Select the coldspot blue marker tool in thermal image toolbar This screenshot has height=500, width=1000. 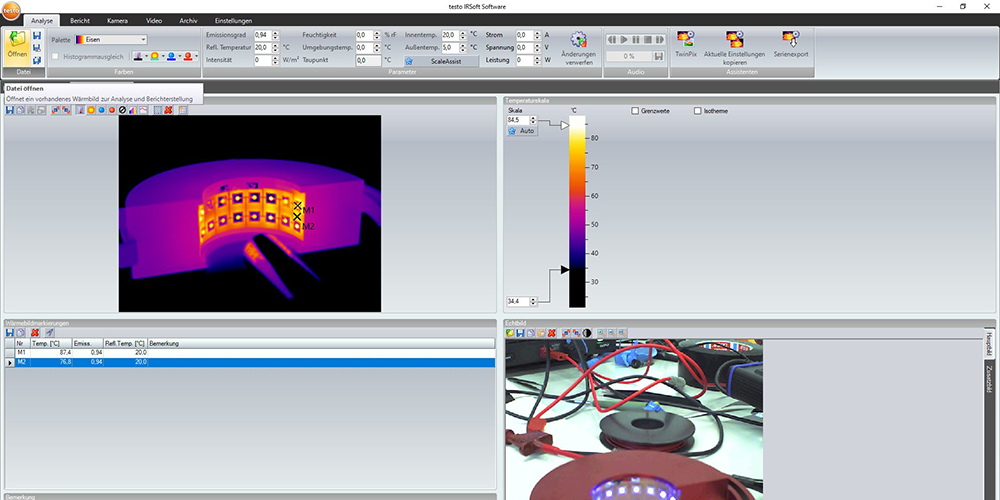pos(101,110)
